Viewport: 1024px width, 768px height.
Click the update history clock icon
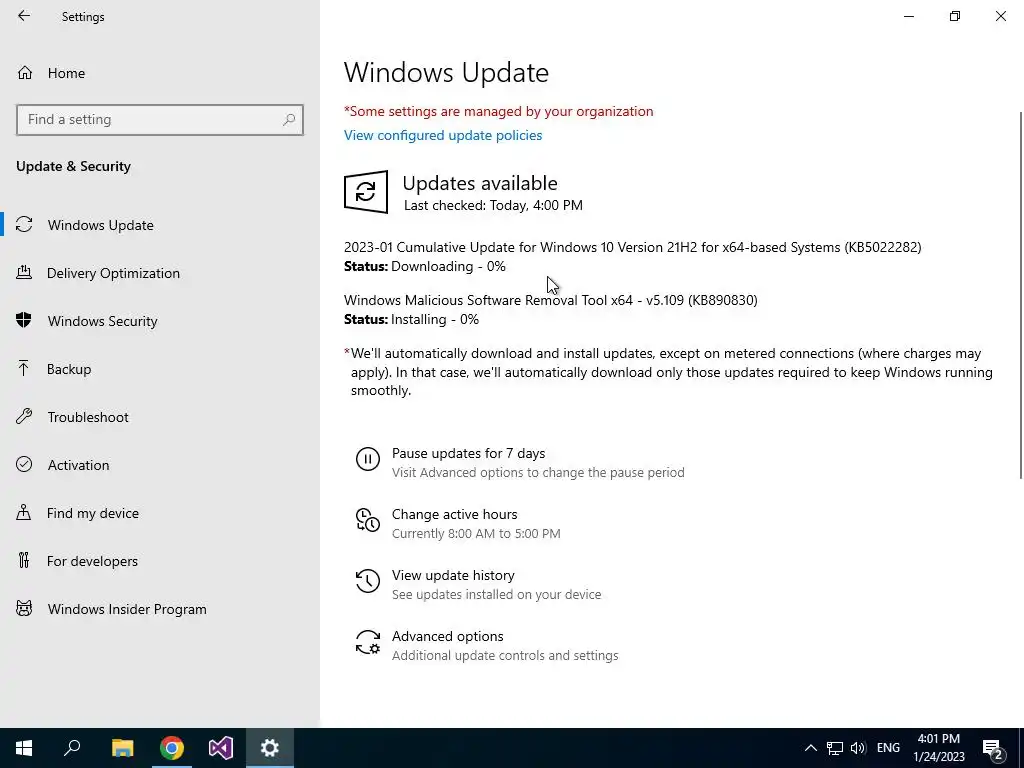[x=368, y=581]
